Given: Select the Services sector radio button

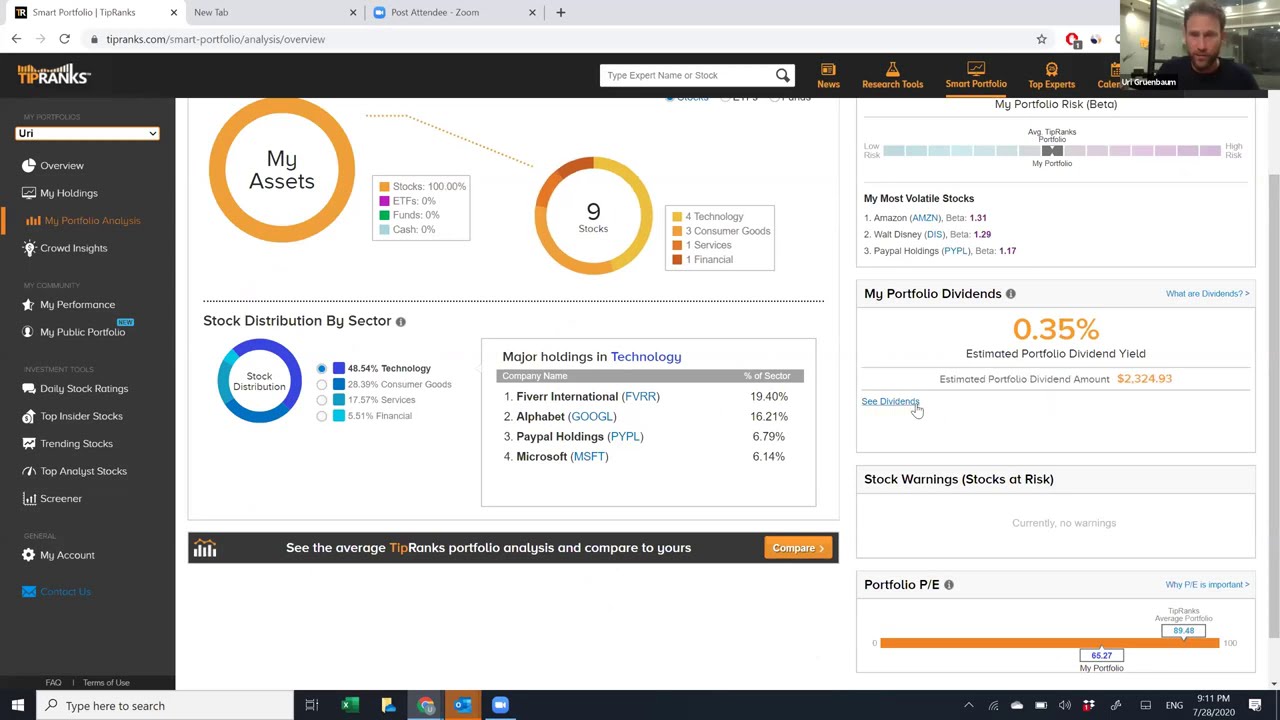Looking at the screenshot, I should tap(321, 400).
